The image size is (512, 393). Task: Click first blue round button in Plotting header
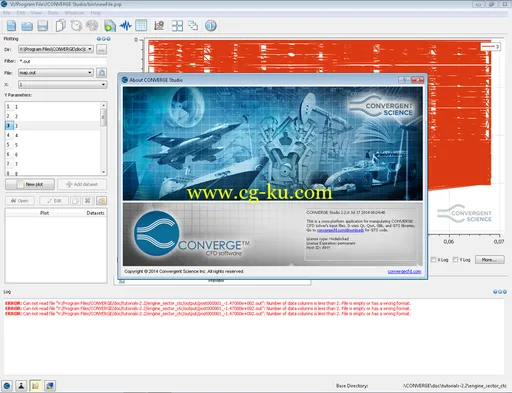99,39
